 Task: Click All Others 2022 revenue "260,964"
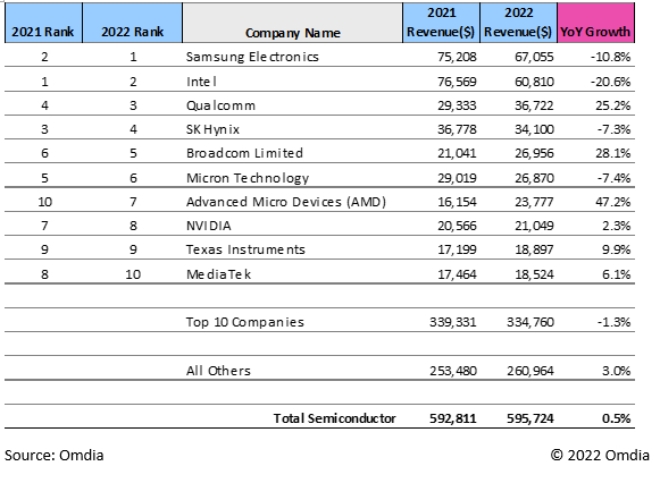coord(530,371)
